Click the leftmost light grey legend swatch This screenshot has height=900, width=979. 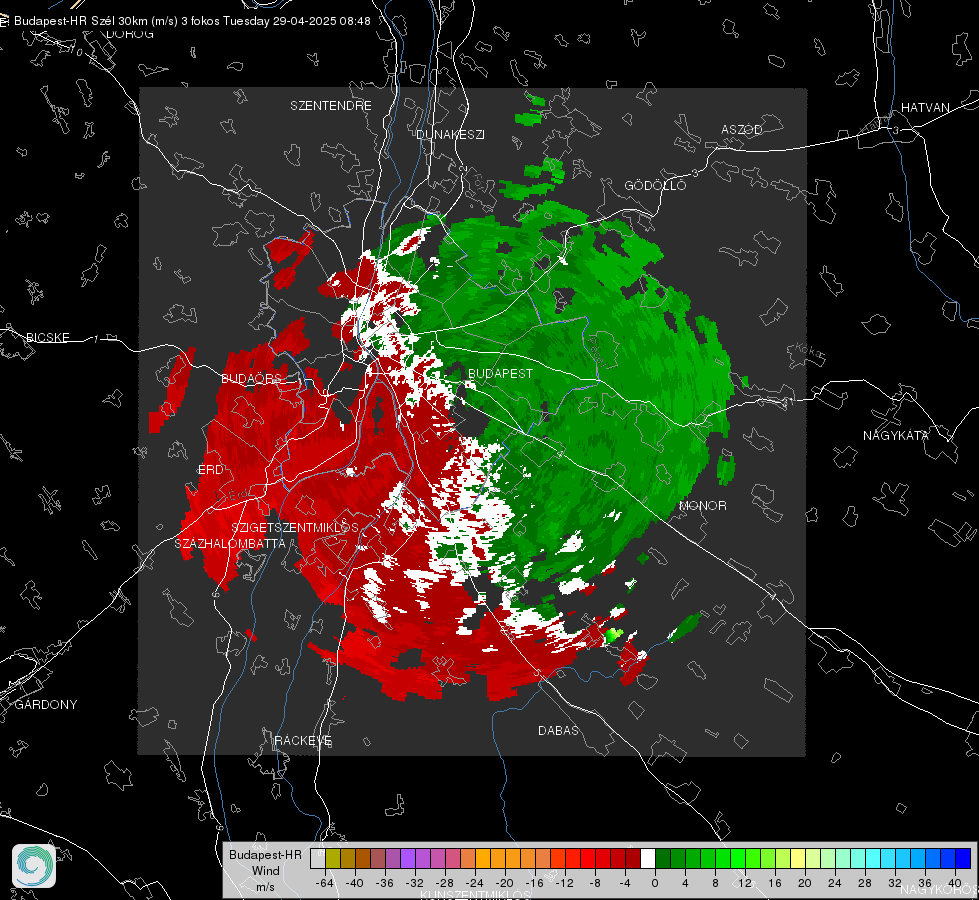318,859
